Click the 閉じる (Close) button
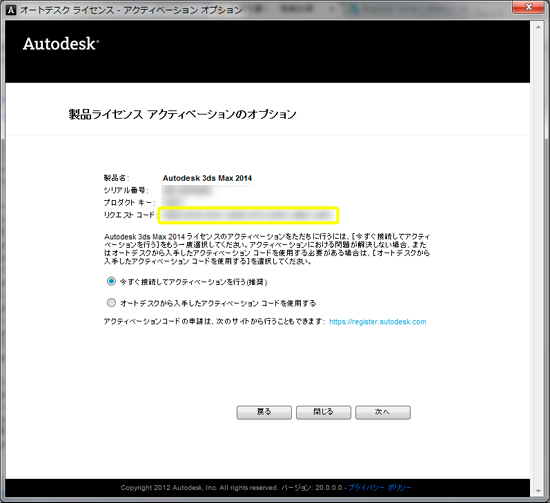The image size is (550, 503). coord(323,413)
